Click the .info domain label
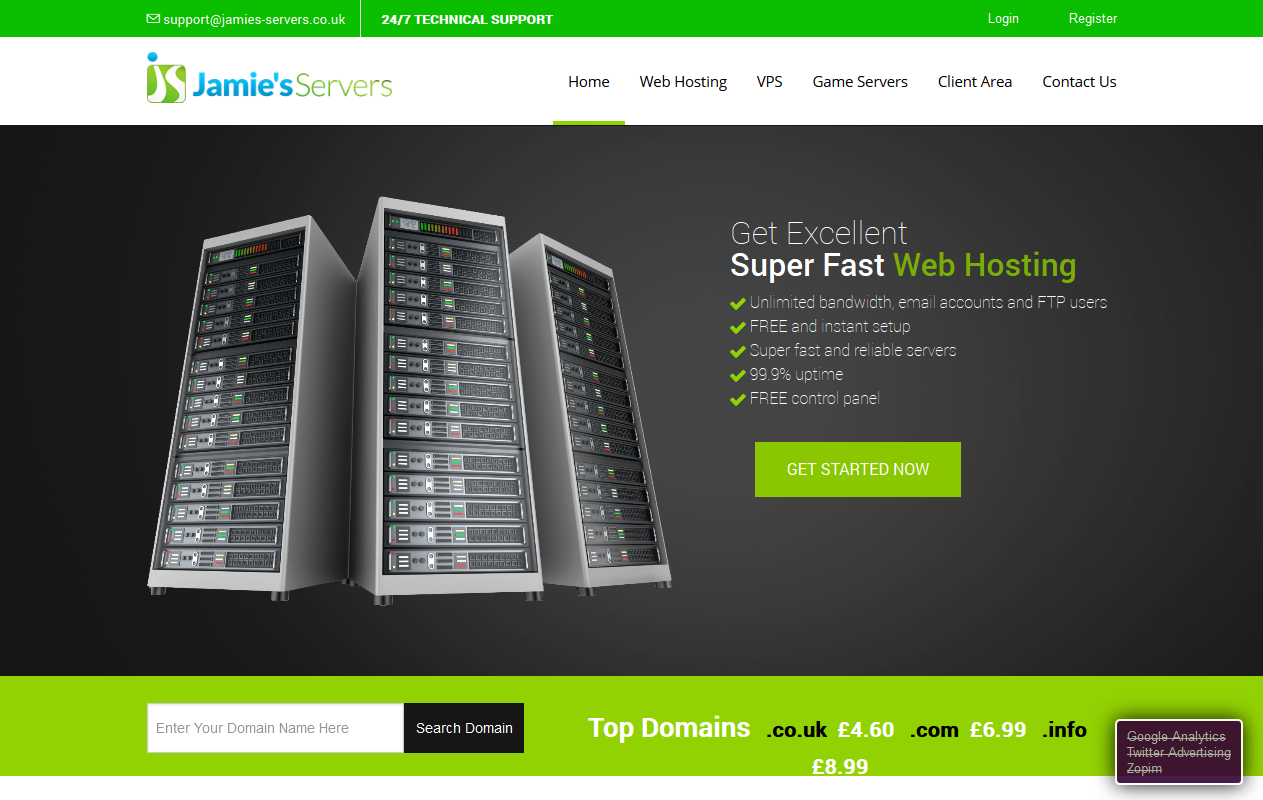This screenshot has height=800, width=1263. click(x=1064, y=730)
